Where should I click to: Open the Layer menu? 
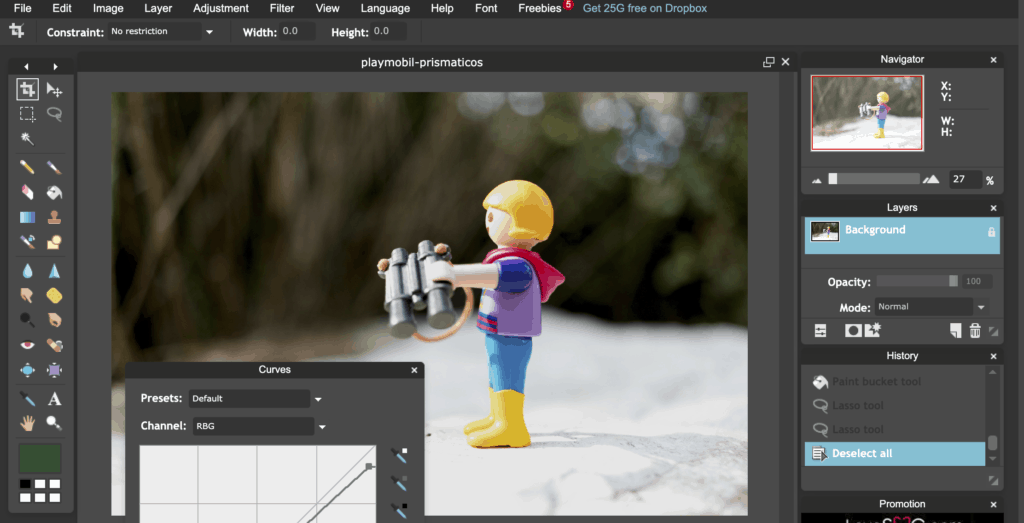point(158,8)
